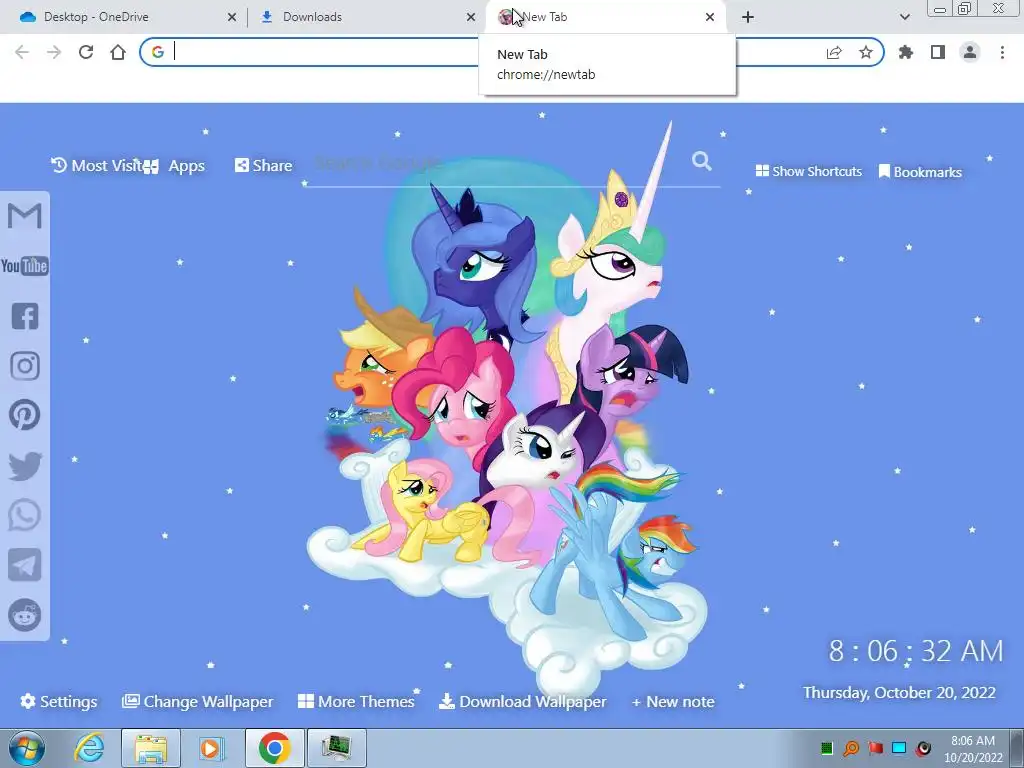Open the system monitor taskbar app
Viewport: 1024px width, 768px height.
click(336, 748)
